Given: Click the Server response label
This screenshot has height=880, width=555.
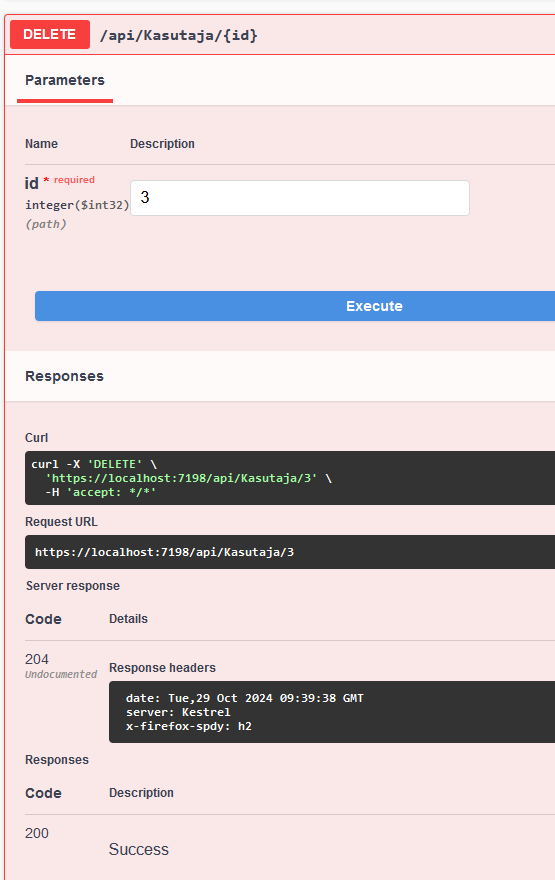Looking at the screenshot, I should point(73,586).
